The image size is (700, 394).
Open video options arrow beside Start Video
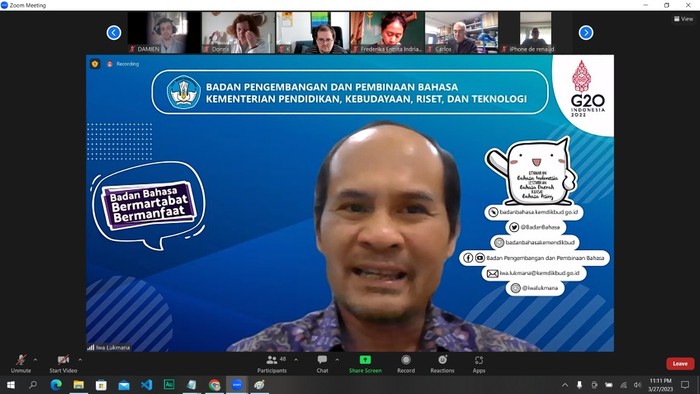[x=80, y=360]
